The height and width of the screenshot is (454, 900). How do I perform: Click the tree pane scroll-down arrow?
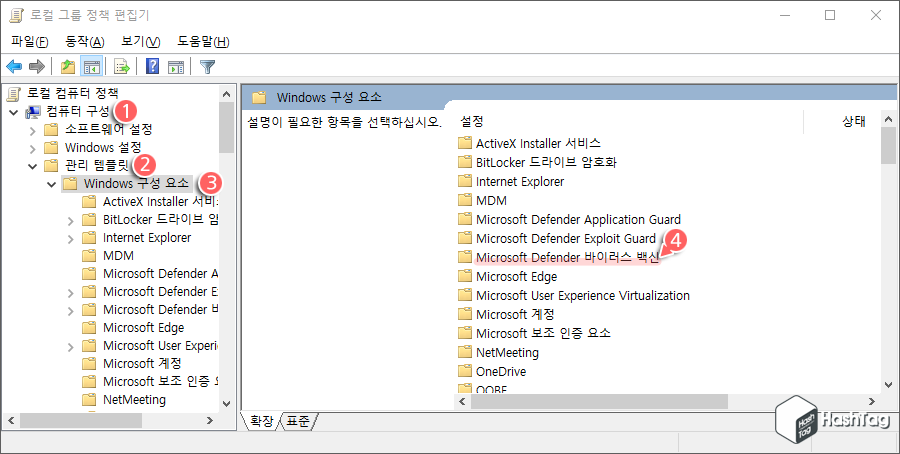pos(227,404)
